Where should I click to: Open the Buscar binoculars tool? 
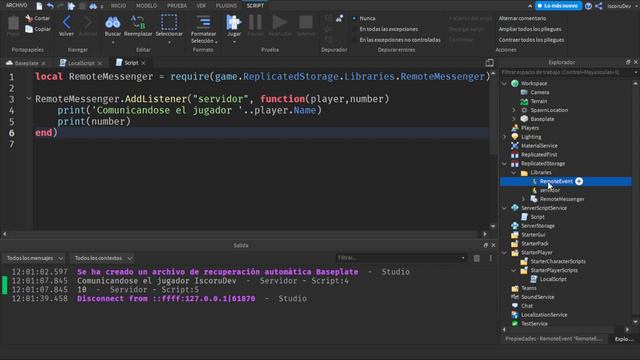pos(113,22)
